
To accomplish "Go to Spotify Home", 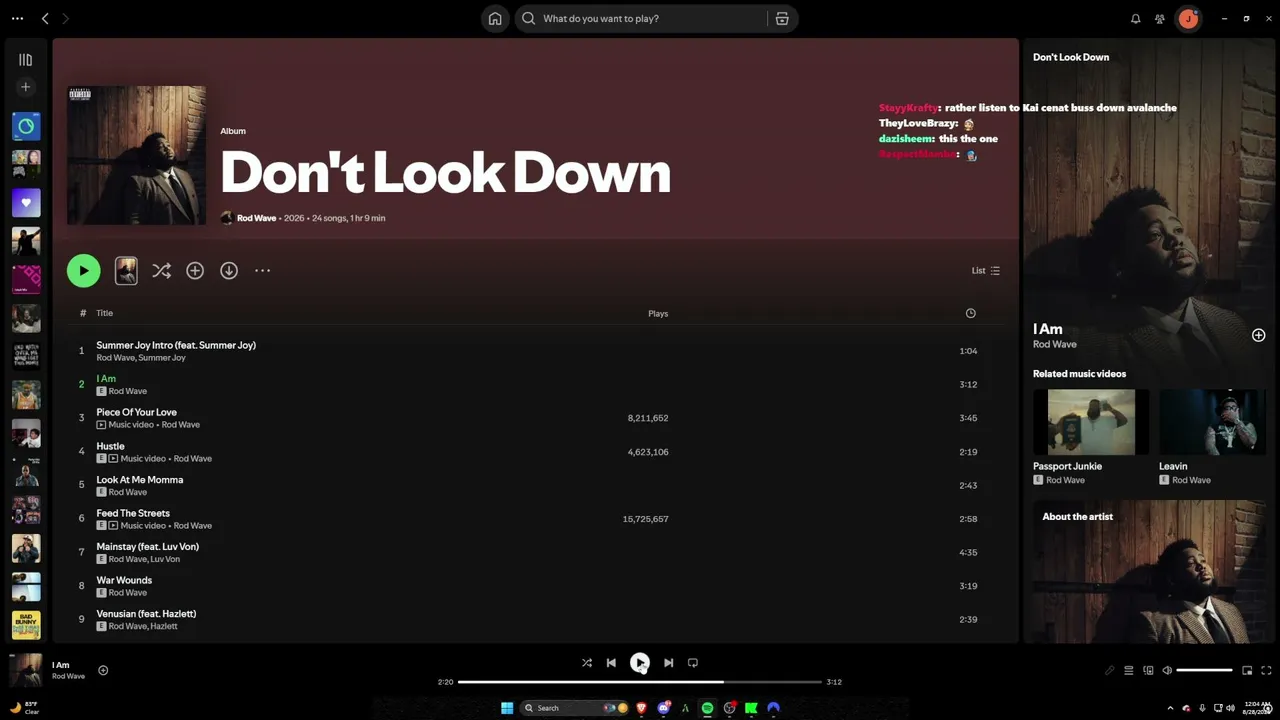I will pyautogui.click(x=495, y=19).
